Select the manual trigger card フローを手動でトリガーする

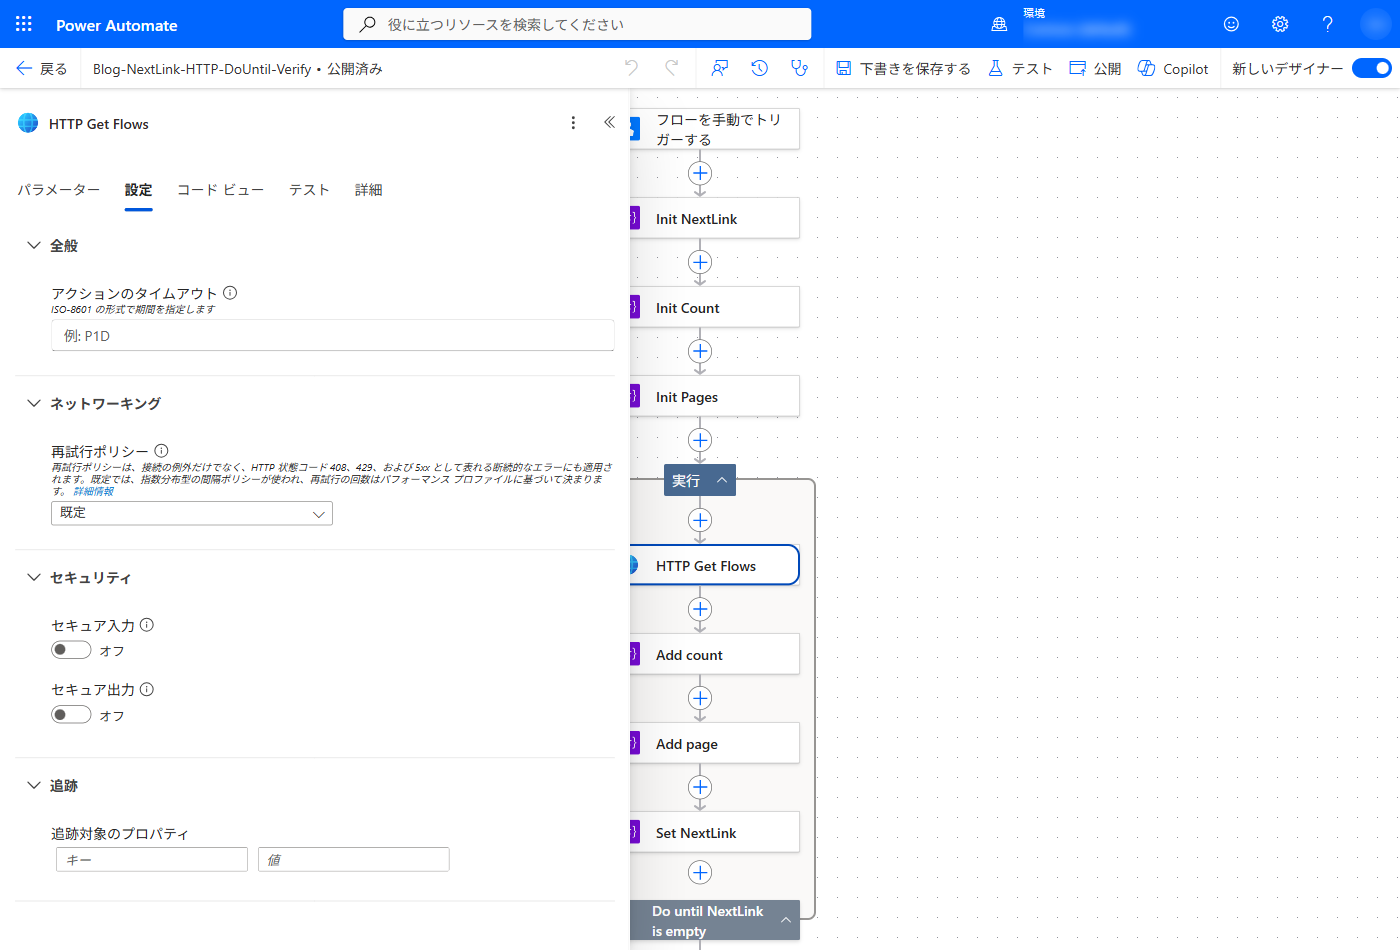click(x=715, y=129)
